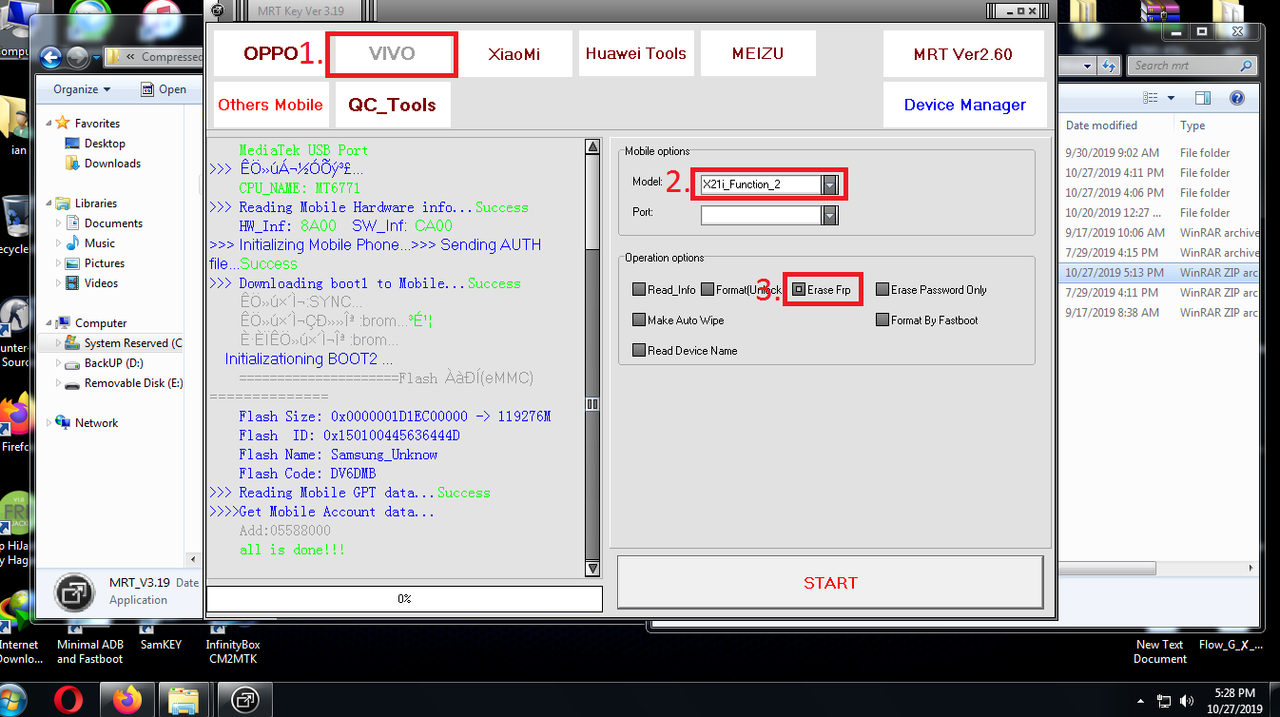Select BackUP (D:) drive icon
1280x717 pixels.
[73, 363]
